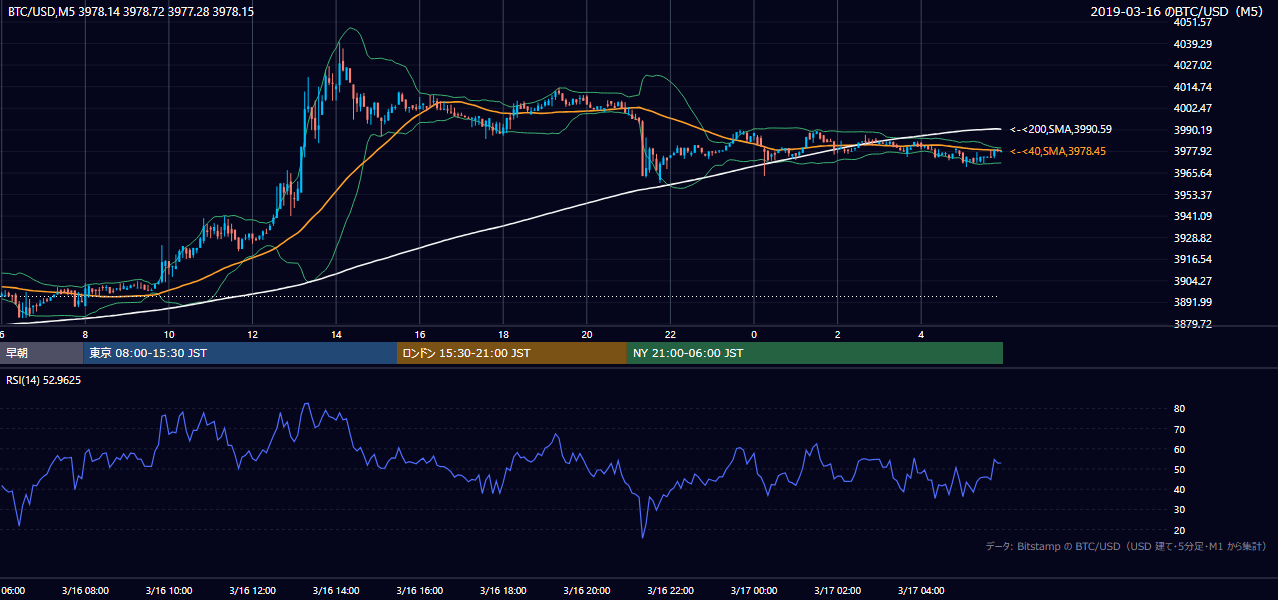Screen dimensions: 1278x600
Task: Click price axis value 4014.74
Action: (x=1193, y=87)
